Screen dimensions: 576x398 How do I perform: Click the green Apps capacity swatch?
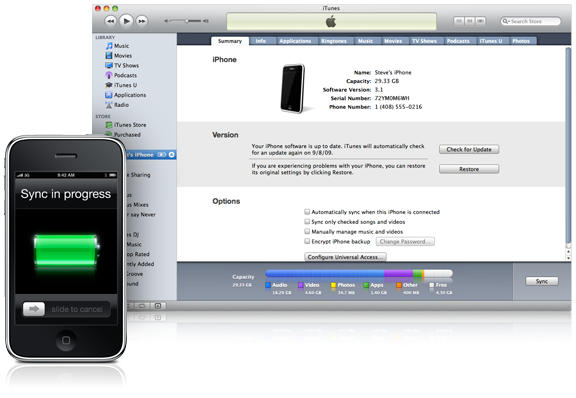coord(366,285)
